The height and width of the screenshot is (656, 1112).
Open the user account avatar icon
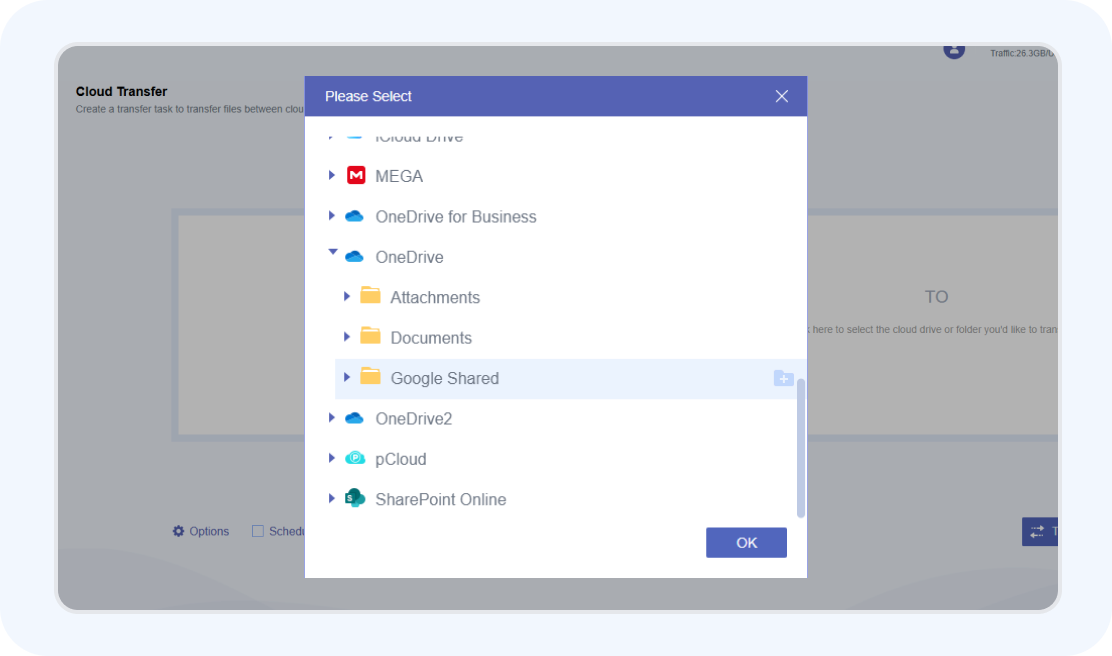[x=954, y=51]
